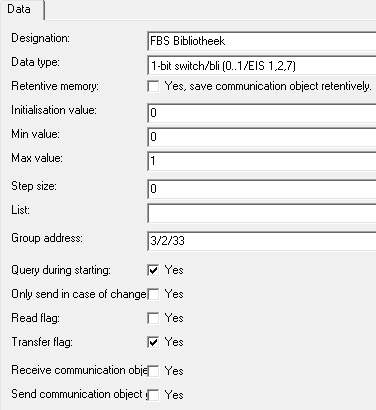This screenshot has width=376, height=410.
Task: Click the Retentive memory option text
Action: (x=268, y=86)
